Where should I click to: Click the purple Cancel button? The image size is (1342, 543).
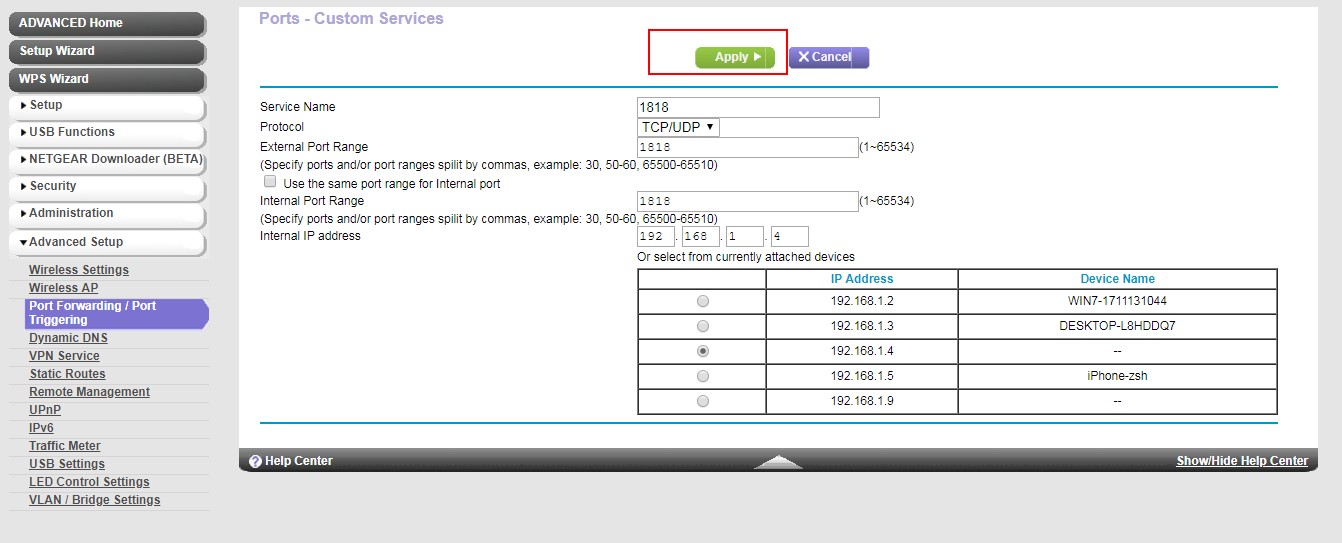pyautogui.click(x=829, y=58)
